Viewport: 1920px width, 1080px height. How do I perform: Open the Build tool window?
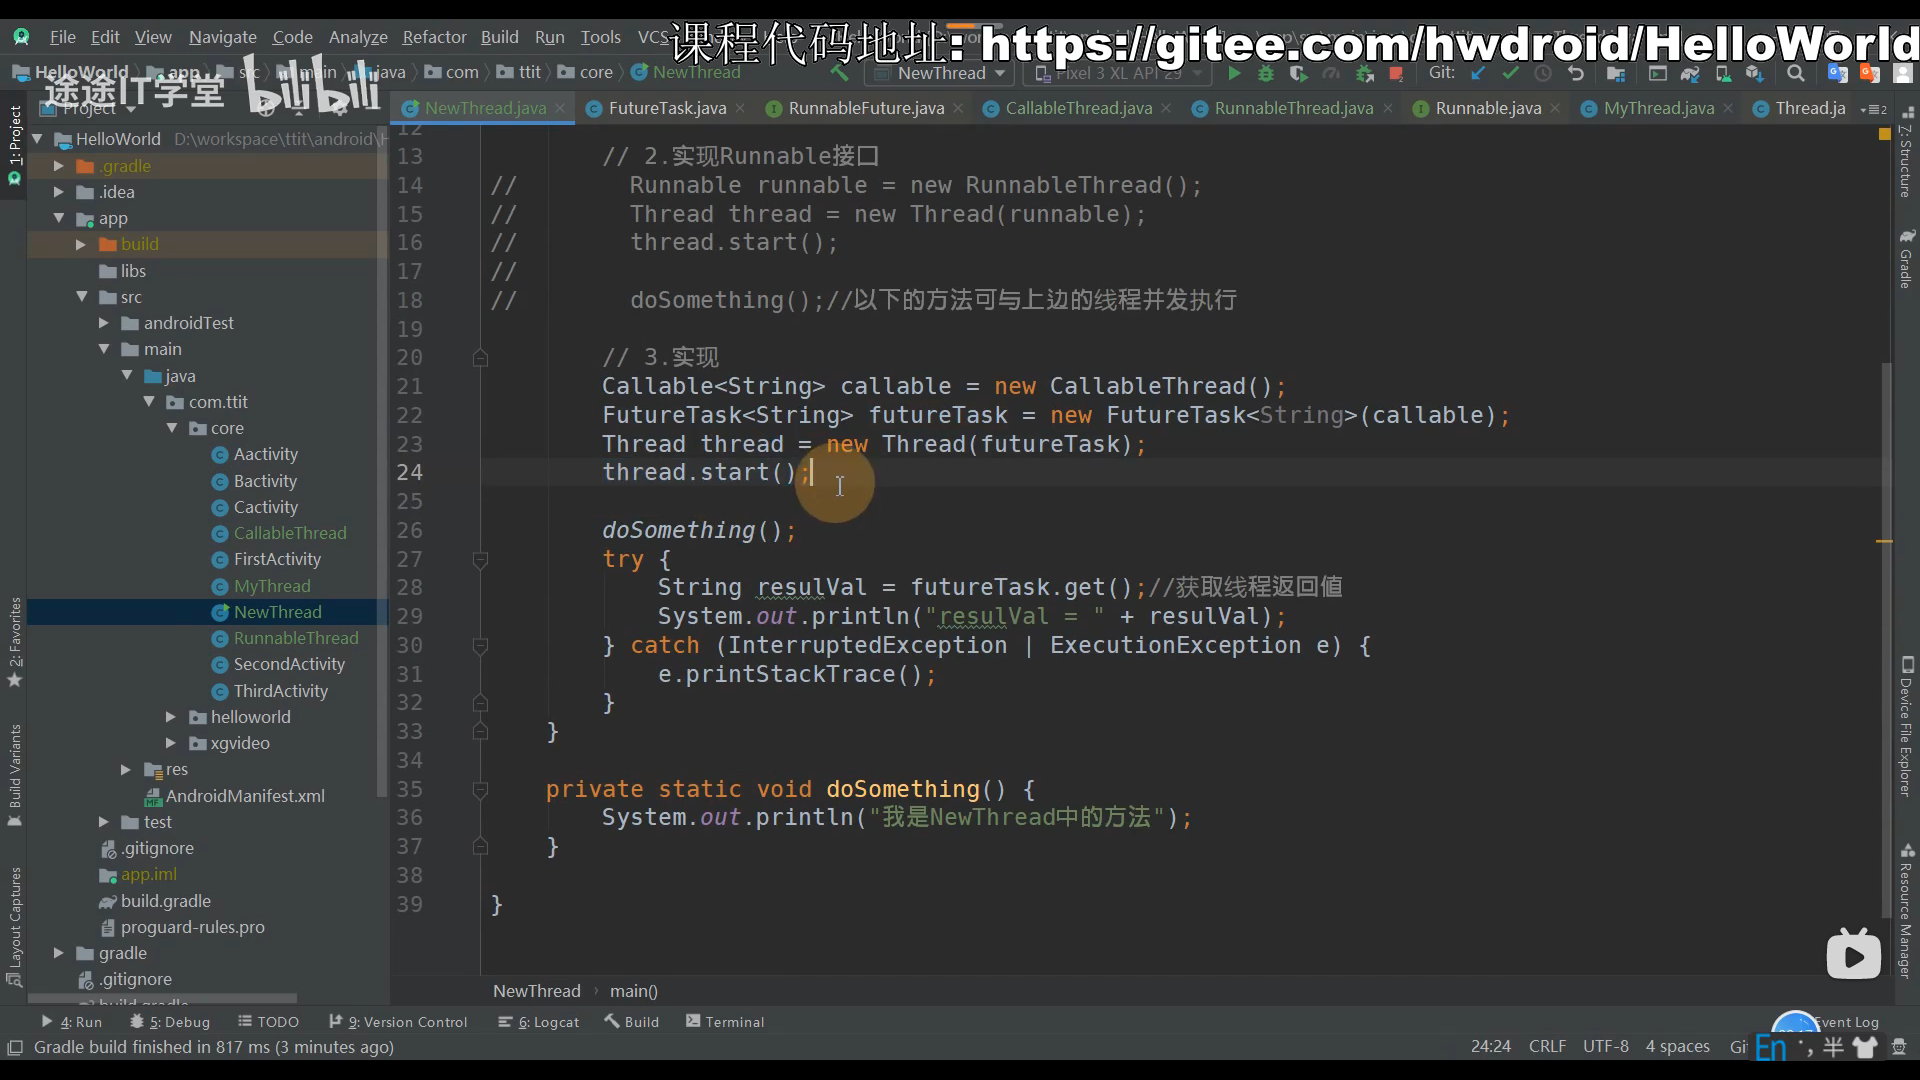click(632, 1022)
